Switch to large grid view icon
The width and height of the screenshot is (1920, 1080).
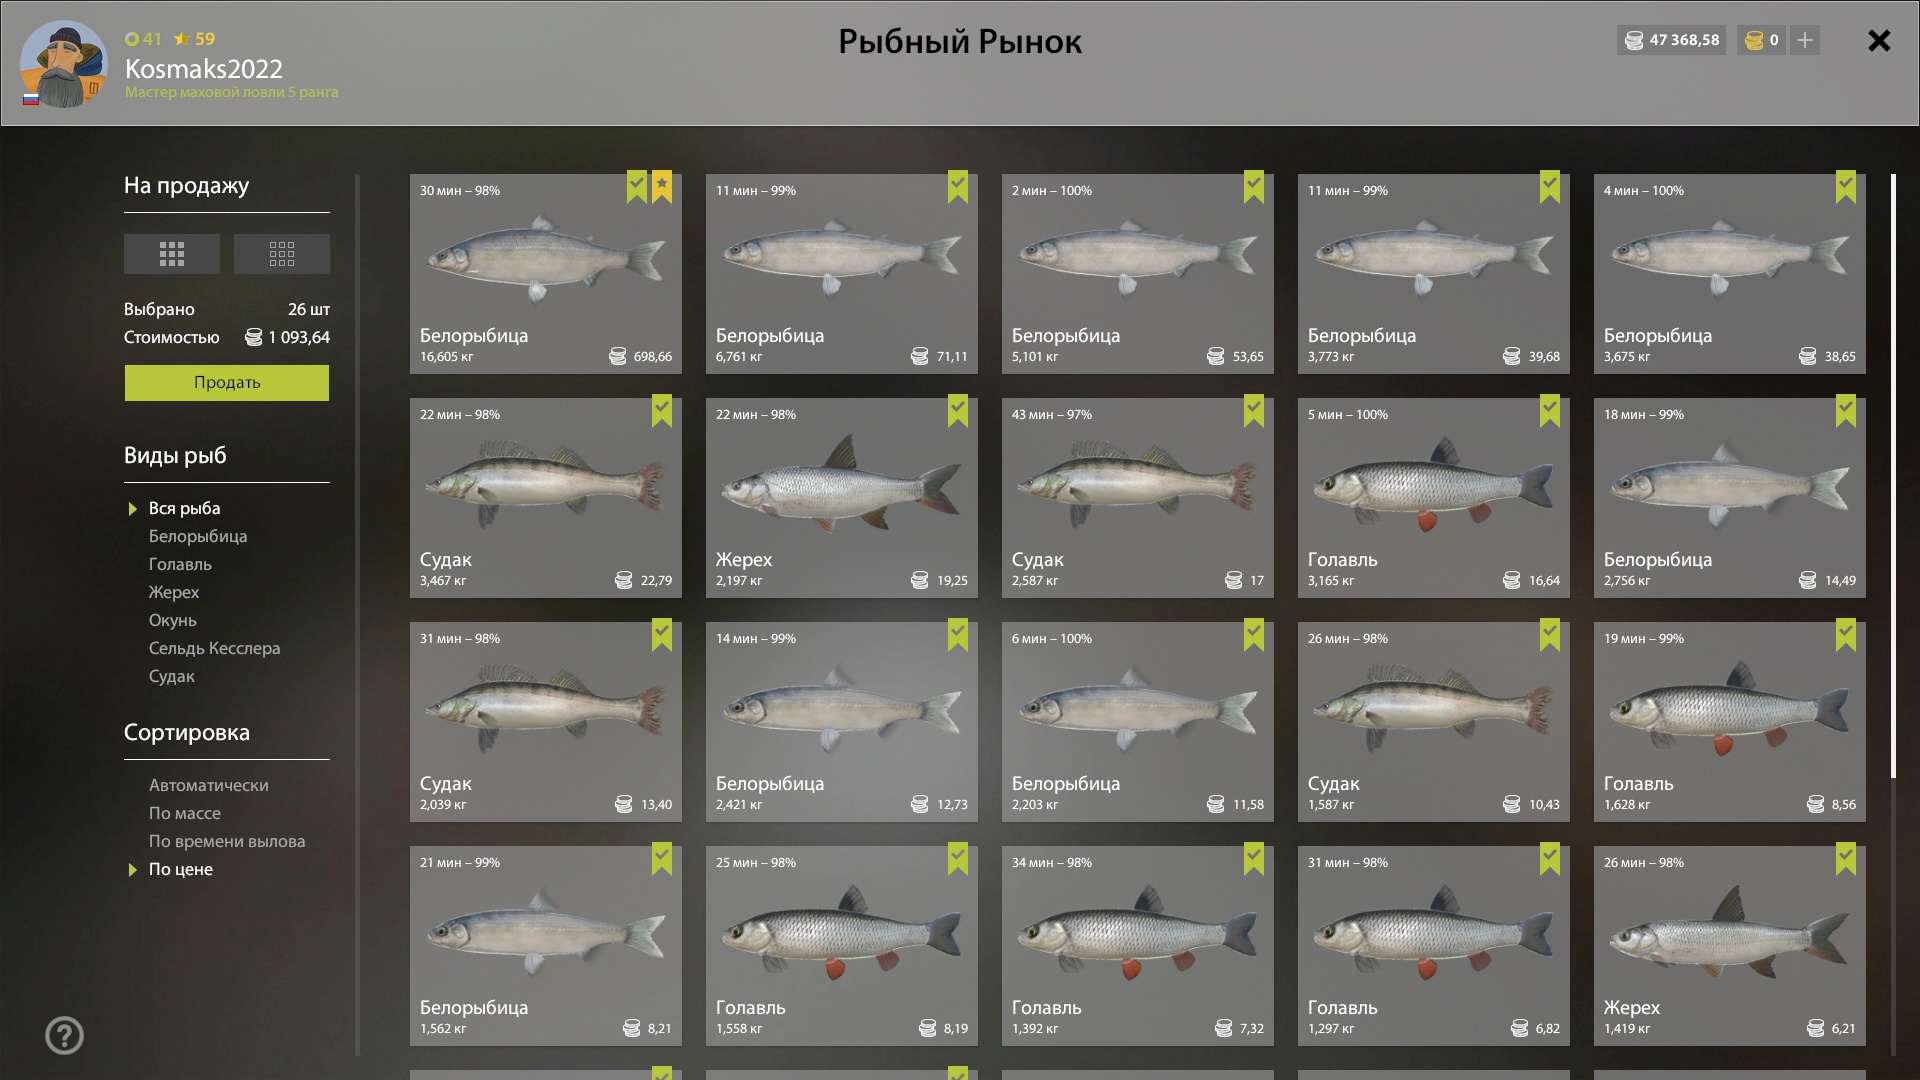(x=172, y=254)
